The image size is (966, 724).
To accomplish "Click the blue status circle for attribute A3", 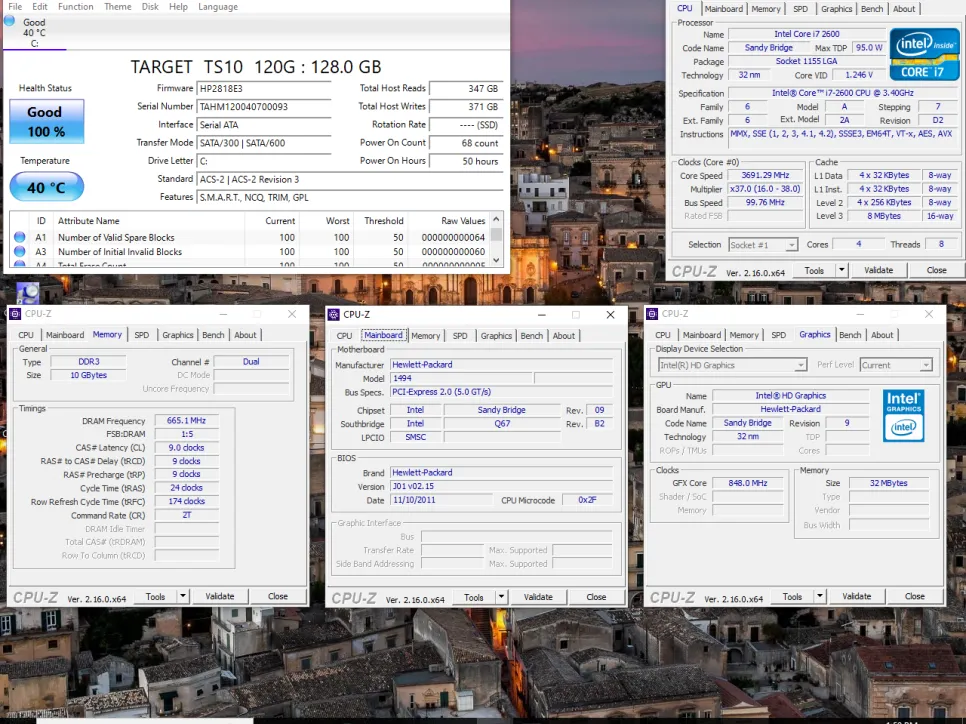I will click(20, 251).
